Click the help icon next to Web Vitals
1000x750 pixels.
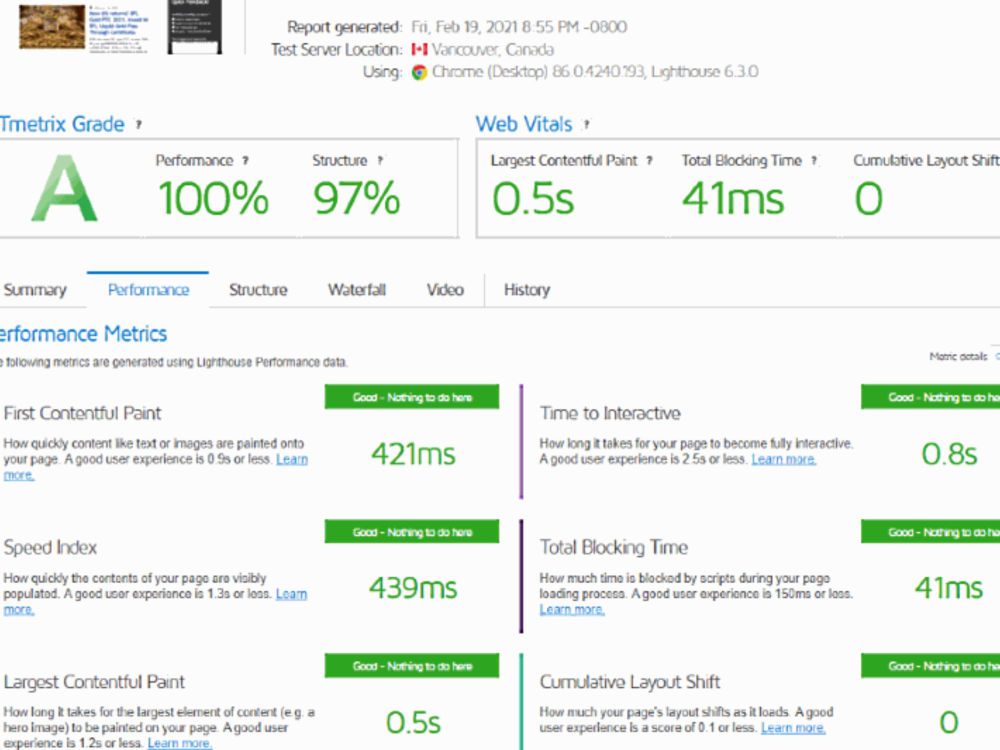coord(587,124)
